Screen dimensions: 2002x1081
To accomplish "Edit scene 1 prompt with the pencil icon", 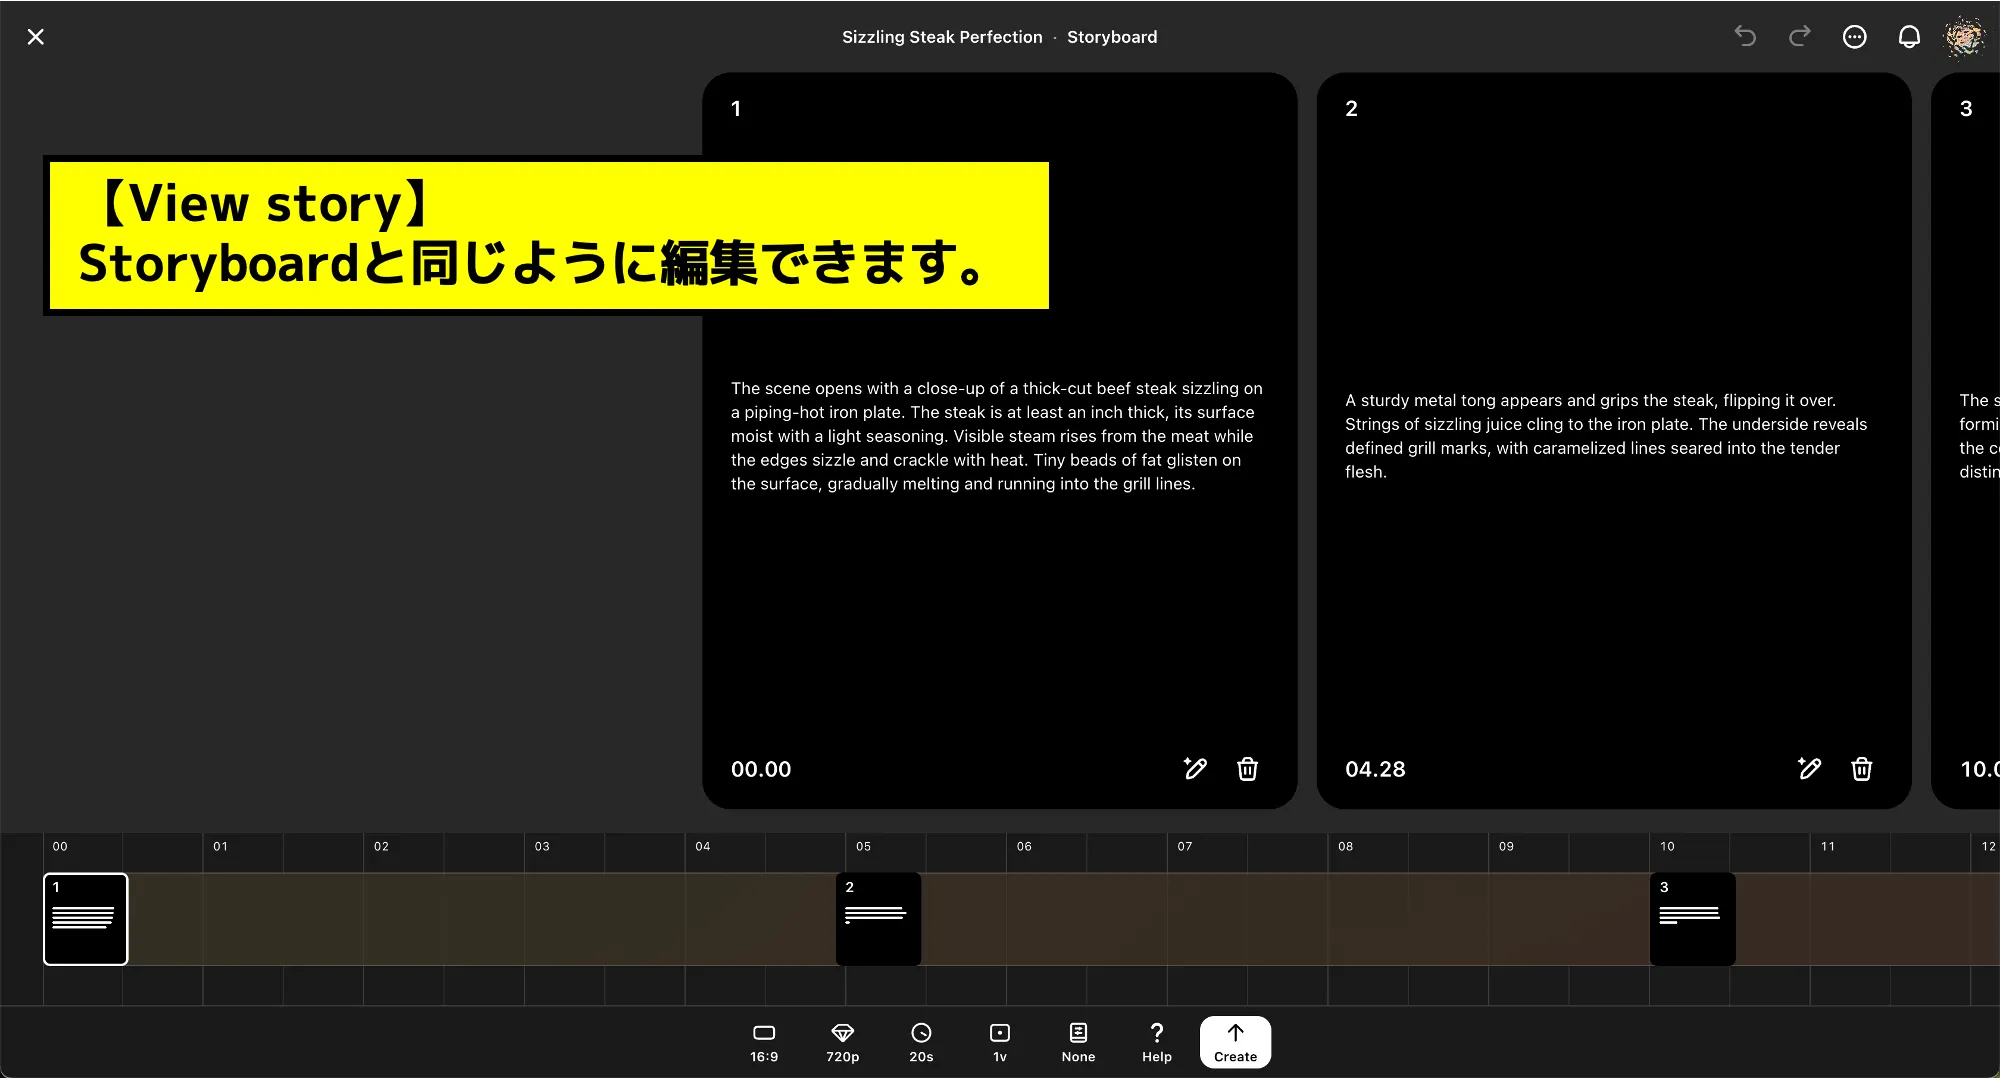I will [x=1195, y=769].
